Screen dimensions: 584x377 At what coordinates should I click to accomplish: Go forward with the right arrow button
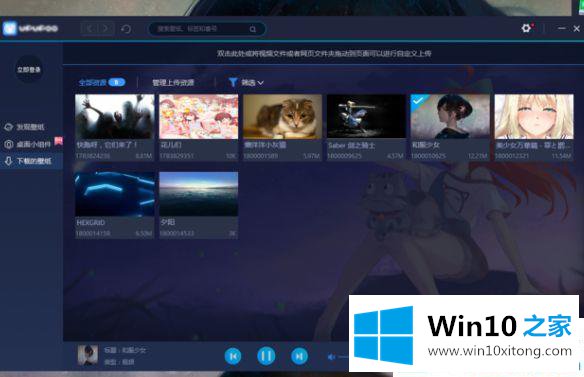[x=105, y=28]
